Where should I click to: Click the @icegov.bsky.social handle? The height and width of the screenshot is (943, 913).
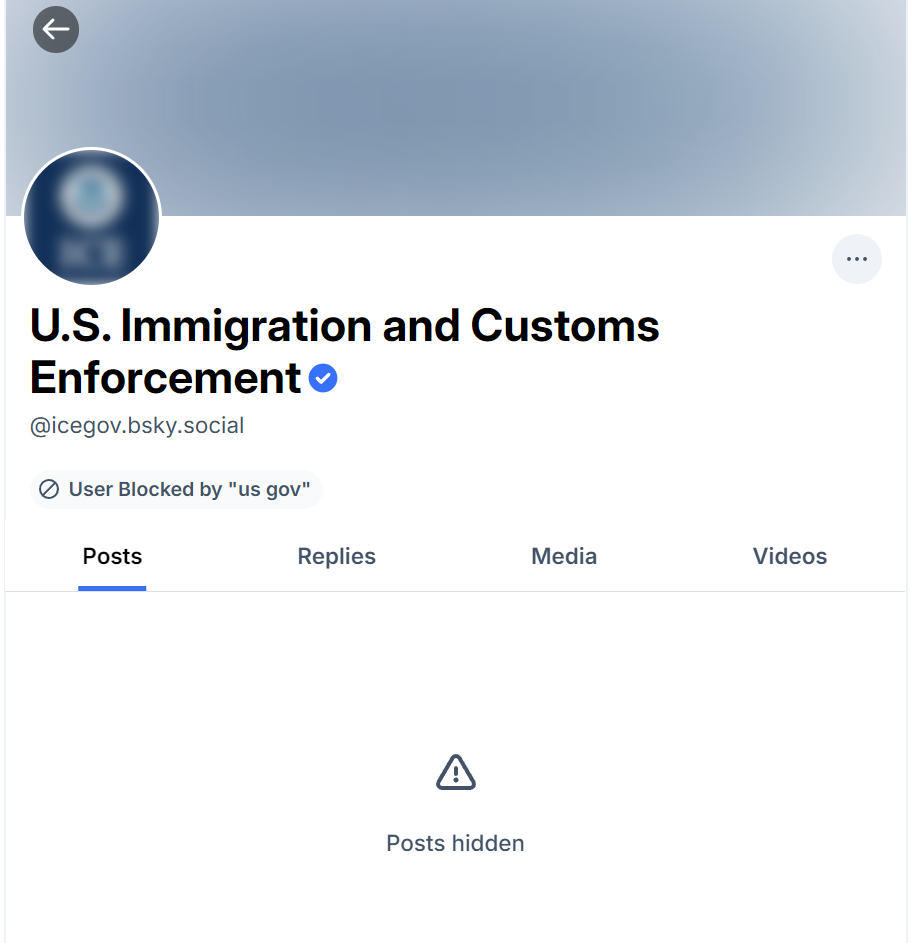[137, 426]
